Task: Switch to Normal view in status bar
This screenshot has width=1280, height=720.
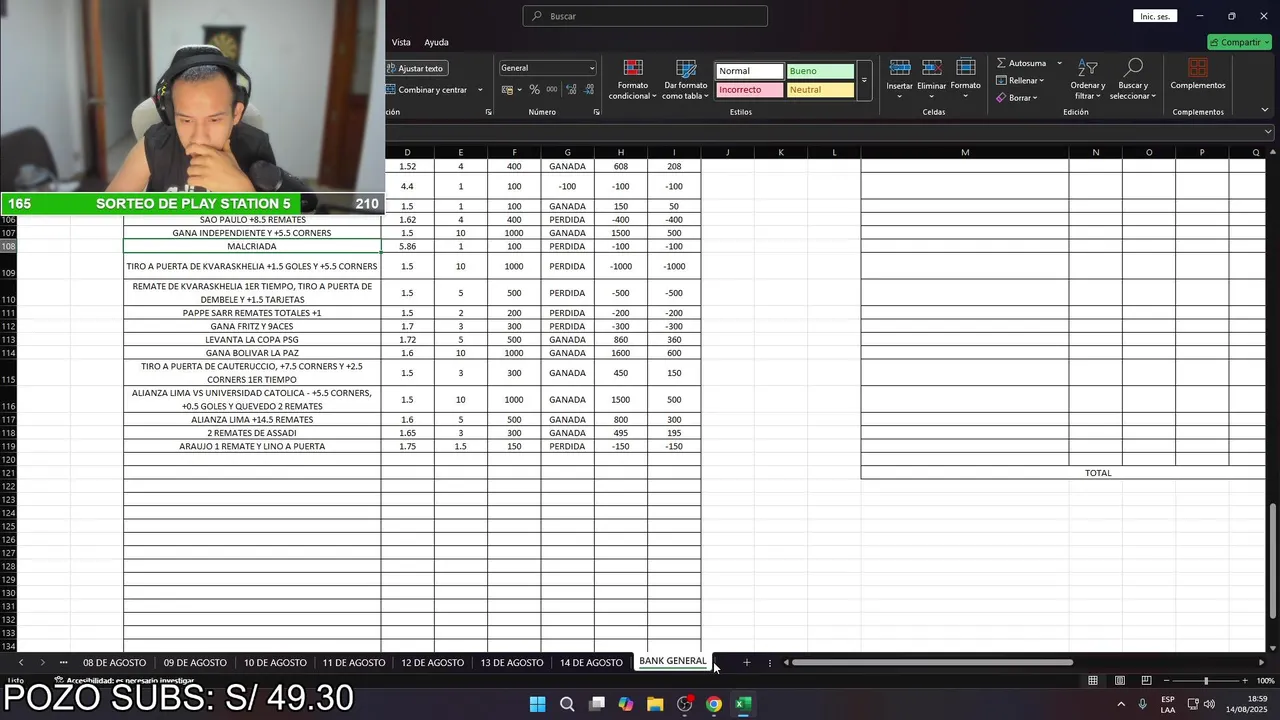Action: pos(1093,681)
